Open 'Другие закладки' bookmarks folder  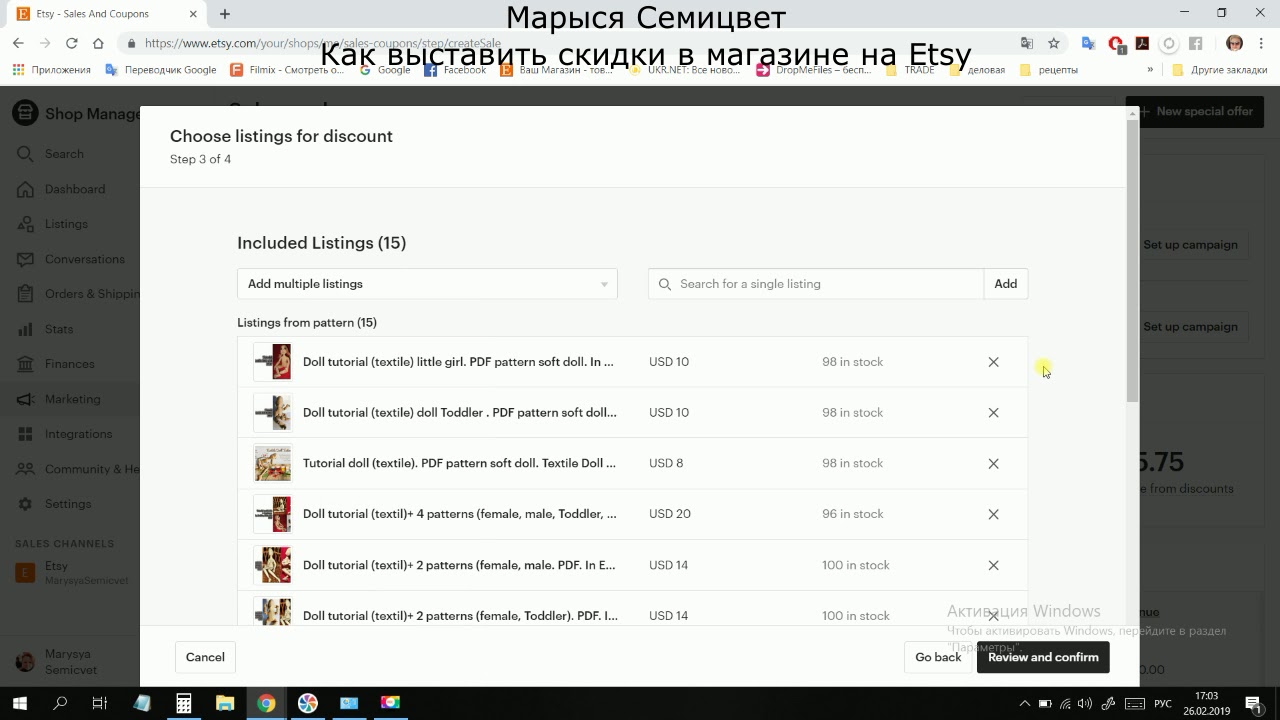1220,70
